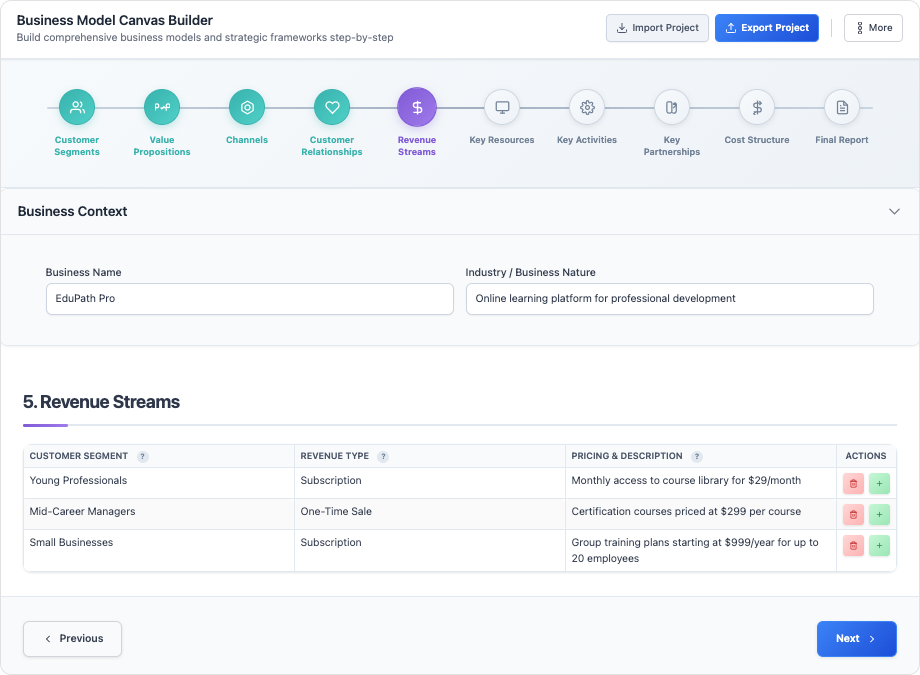Click the Final Report step label
Viewport: 920px width, 675px height.
842,140
